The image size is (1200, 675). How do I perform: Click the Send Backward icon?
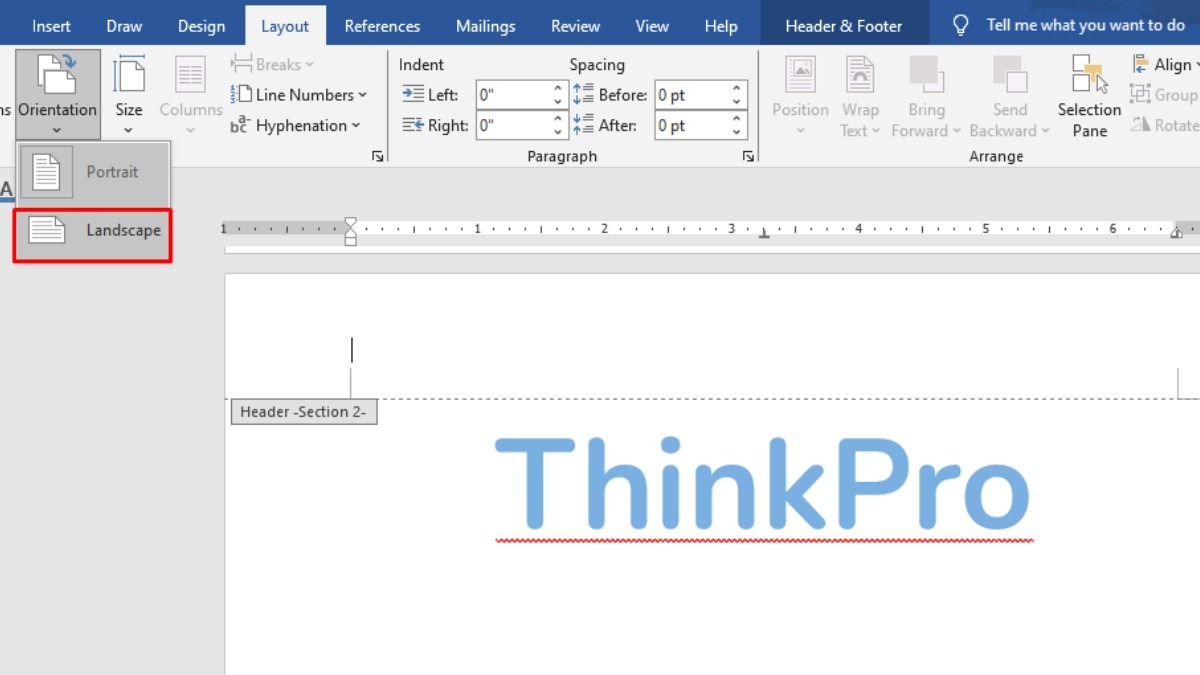click(1010, 75)
